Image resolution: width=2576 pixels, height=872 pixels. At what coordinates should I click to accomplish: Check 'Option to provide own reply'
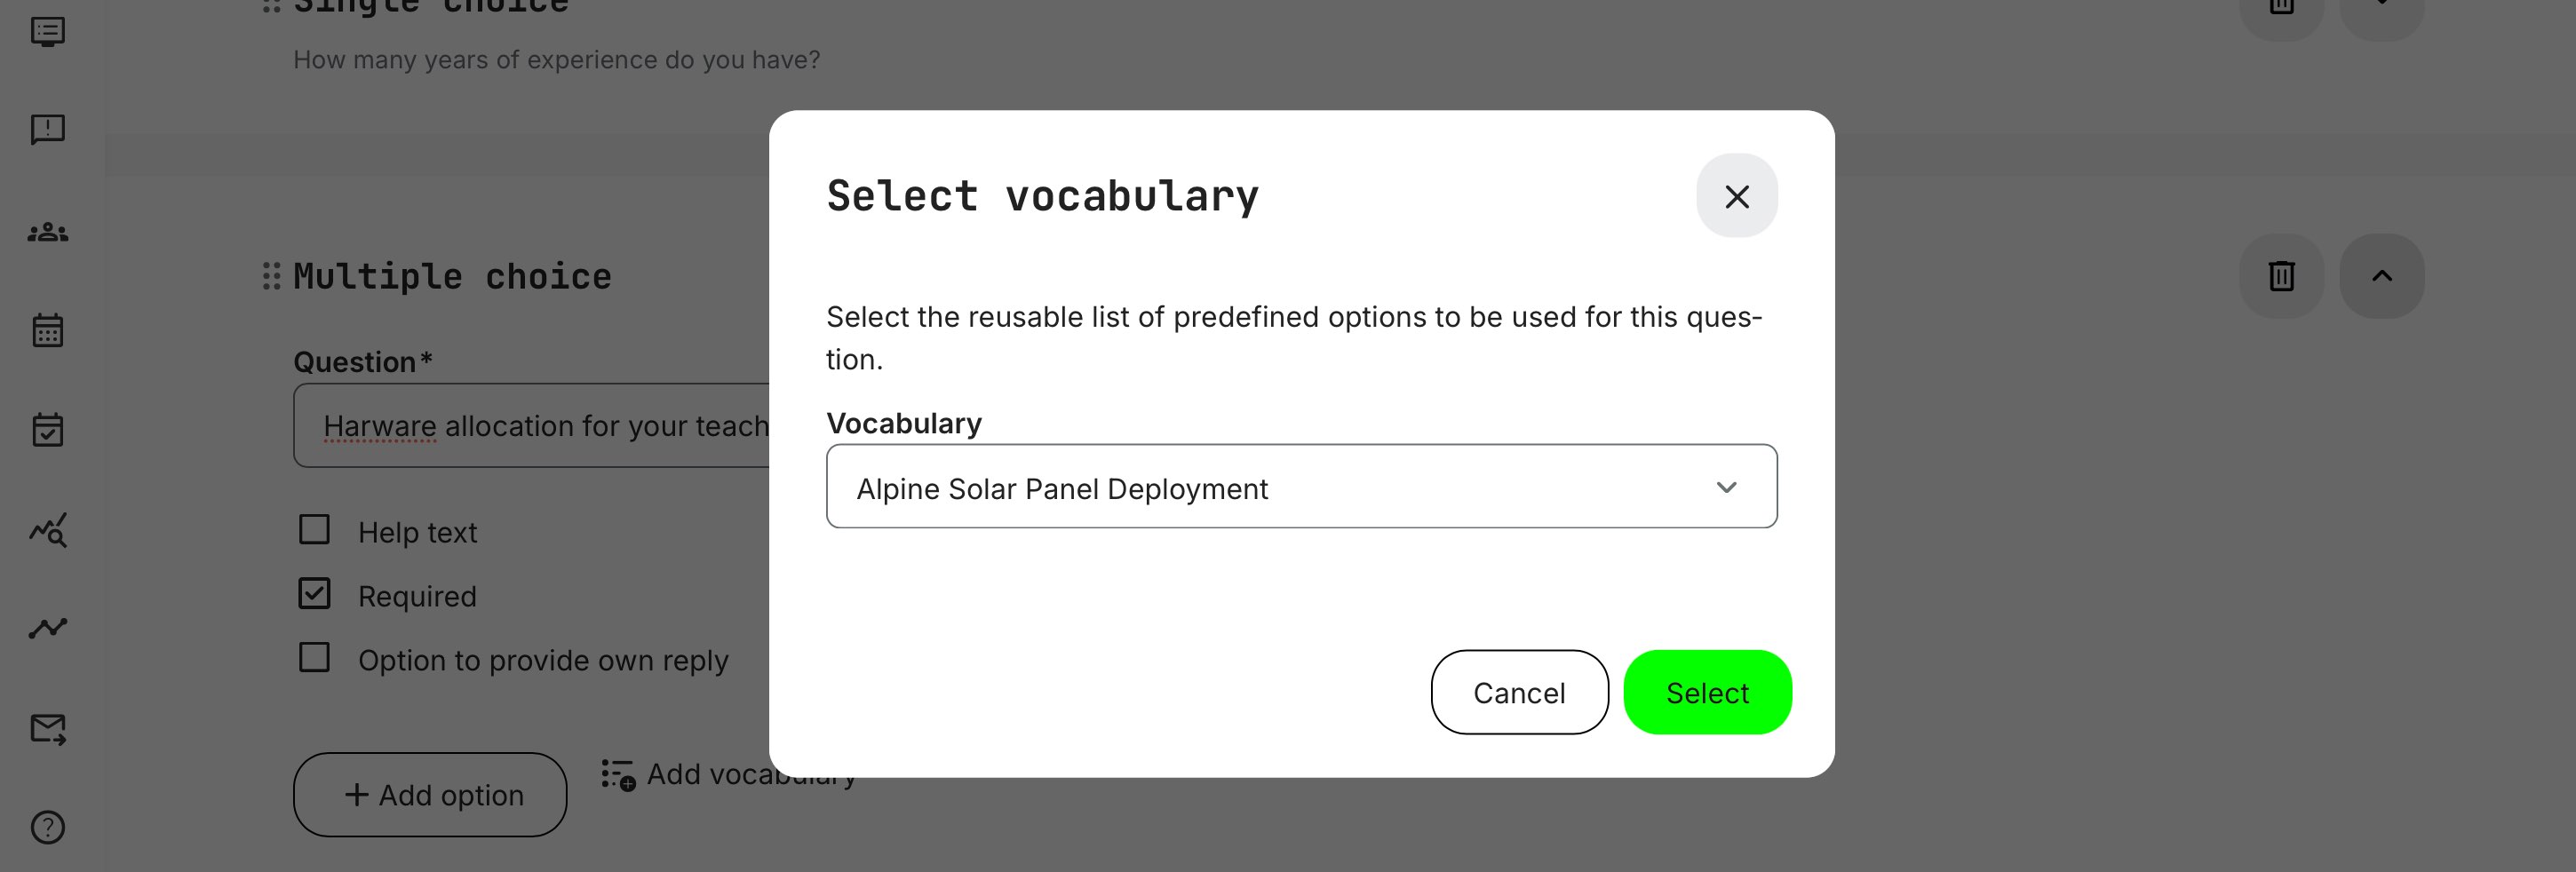coord(315,658)
